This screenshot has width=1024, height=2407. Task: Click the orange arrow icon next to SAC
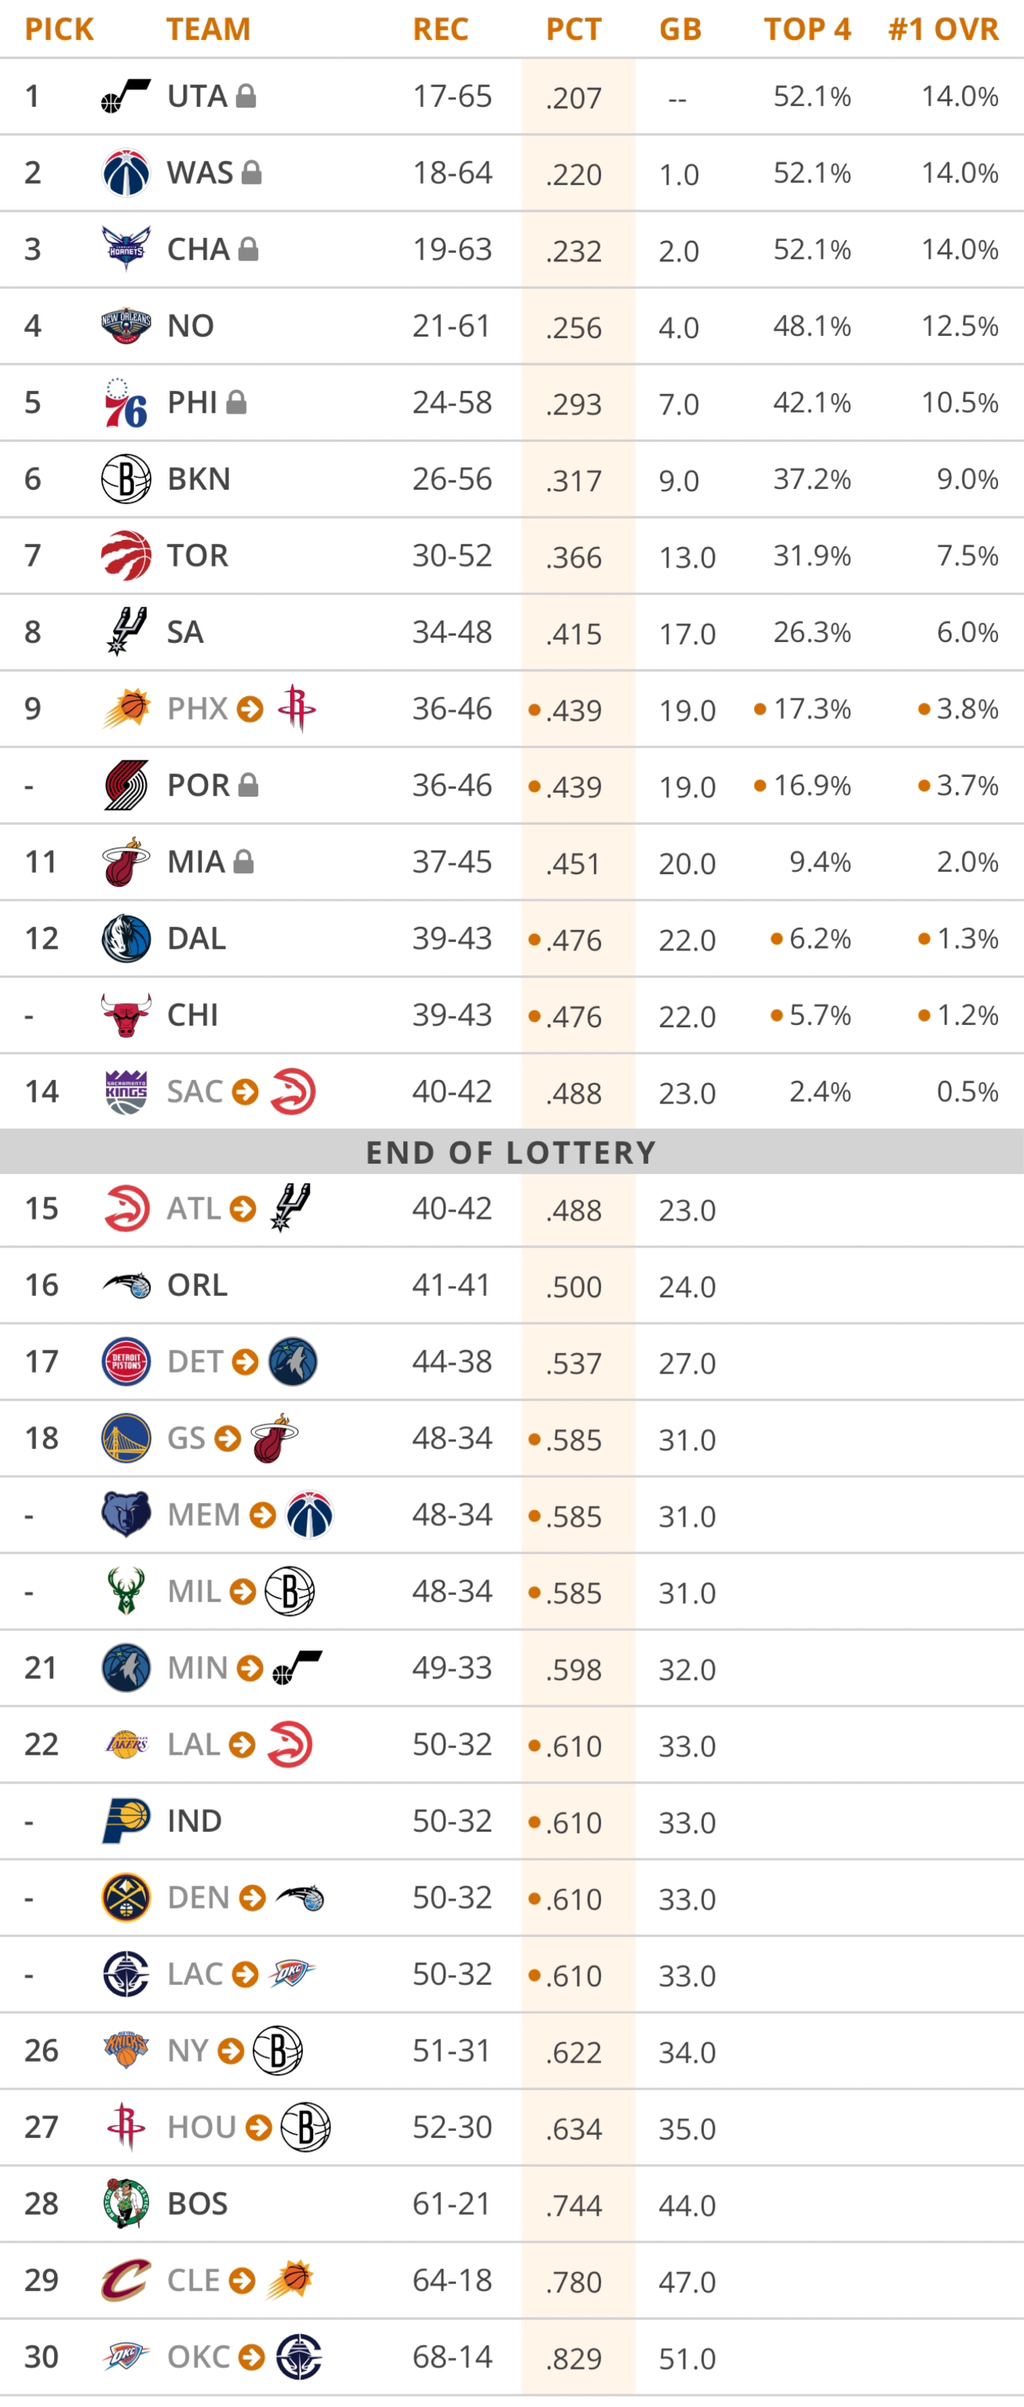(x=245, y=1092)
